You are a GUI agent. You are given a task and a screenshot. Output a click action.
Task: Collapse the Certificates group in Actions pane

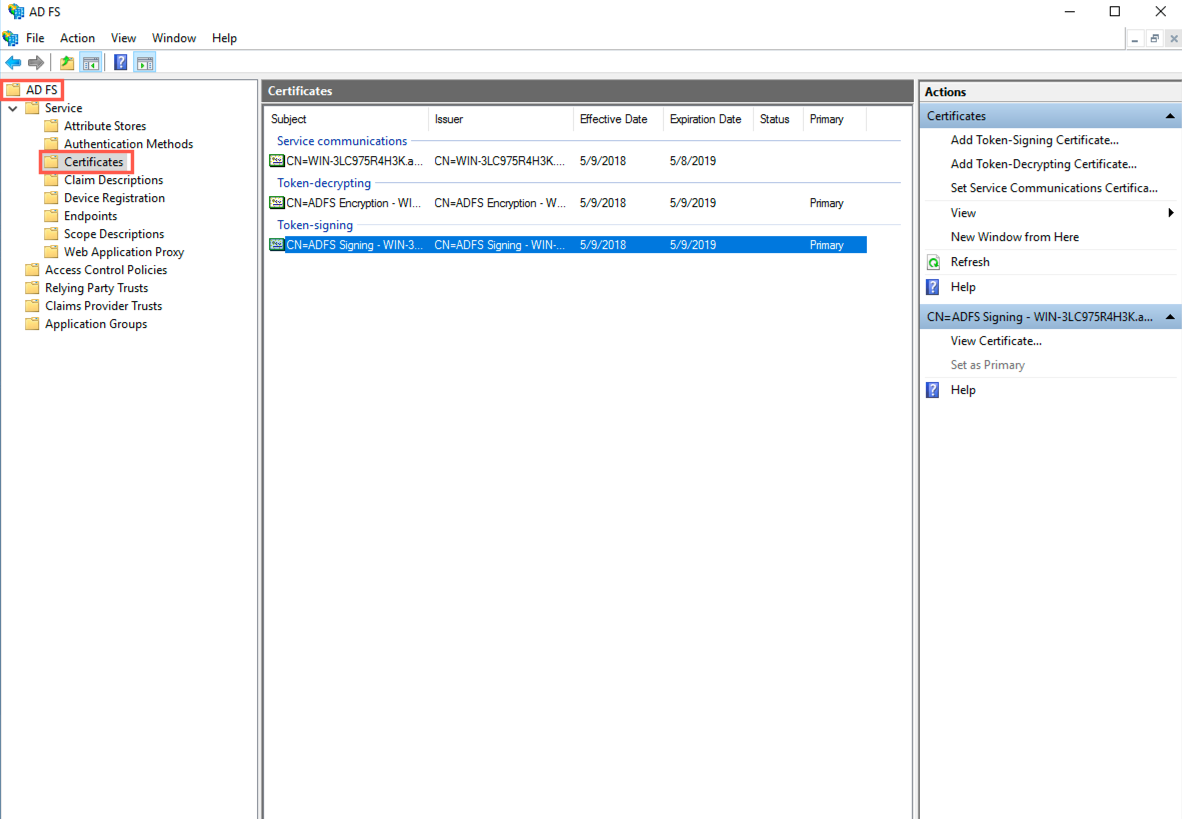(1169, 115)
